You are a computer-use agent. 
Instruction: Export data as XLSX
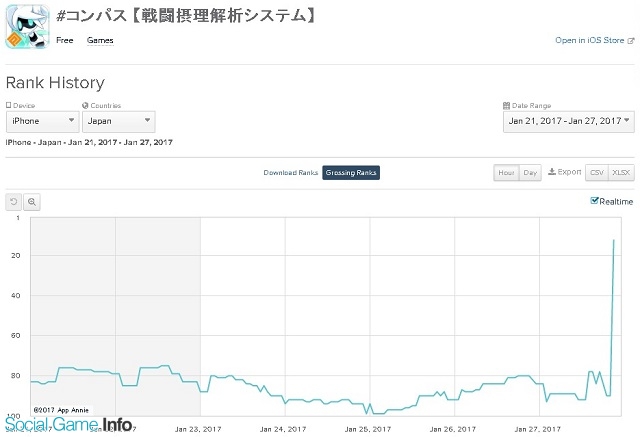(x=622, y=173)
